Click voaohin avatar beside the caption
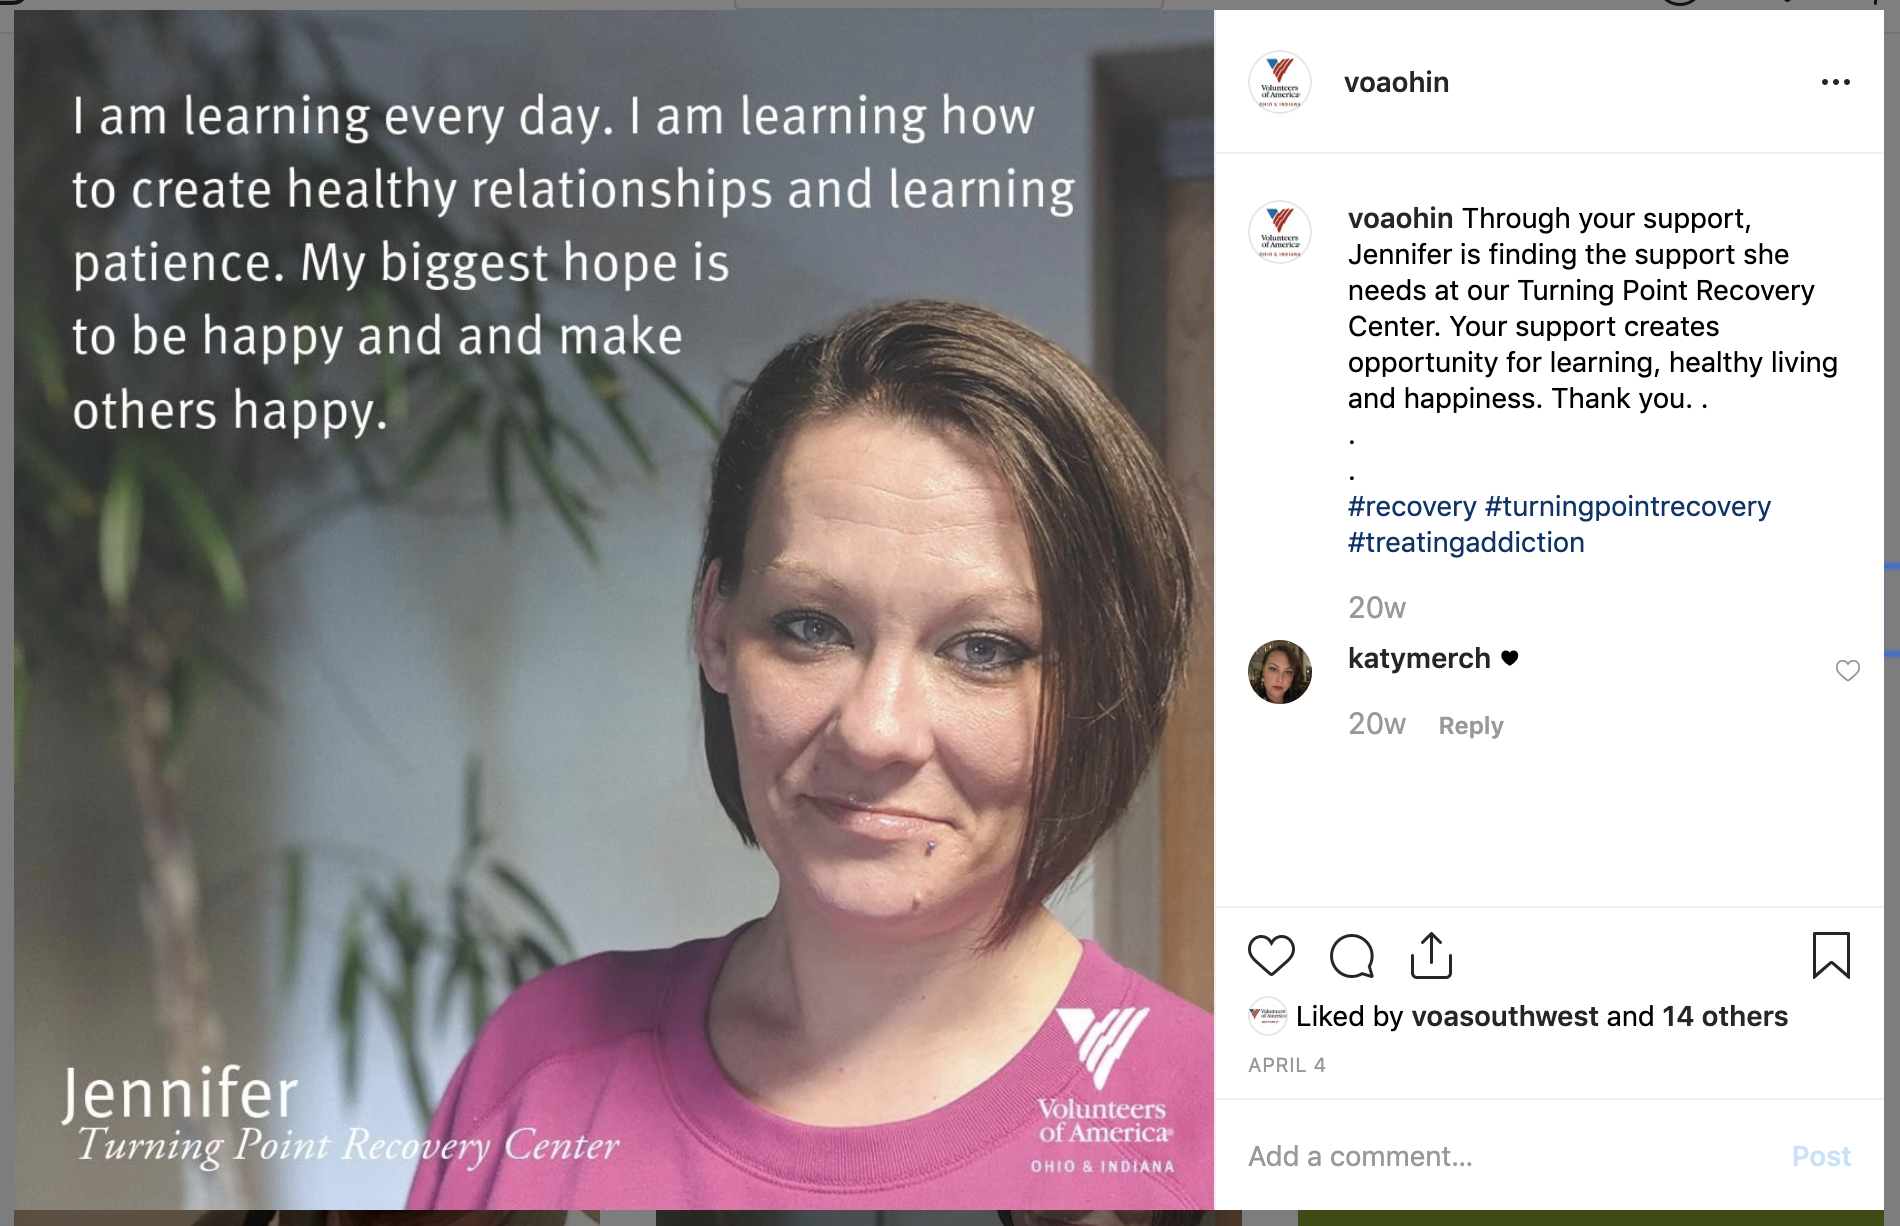 [1280, 232]
